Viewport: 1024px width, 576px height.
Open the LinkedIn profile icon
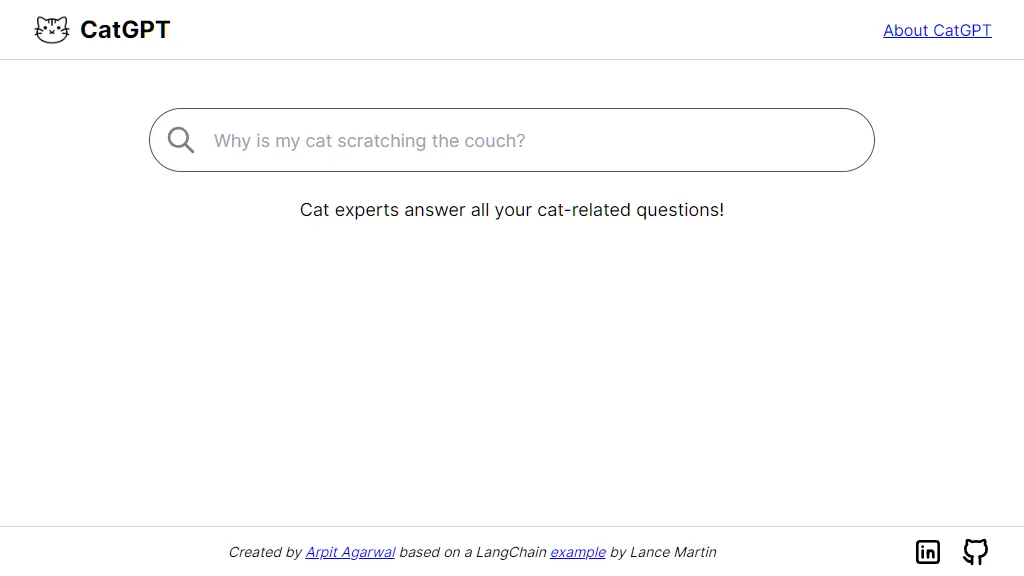[x=927, y=552]
